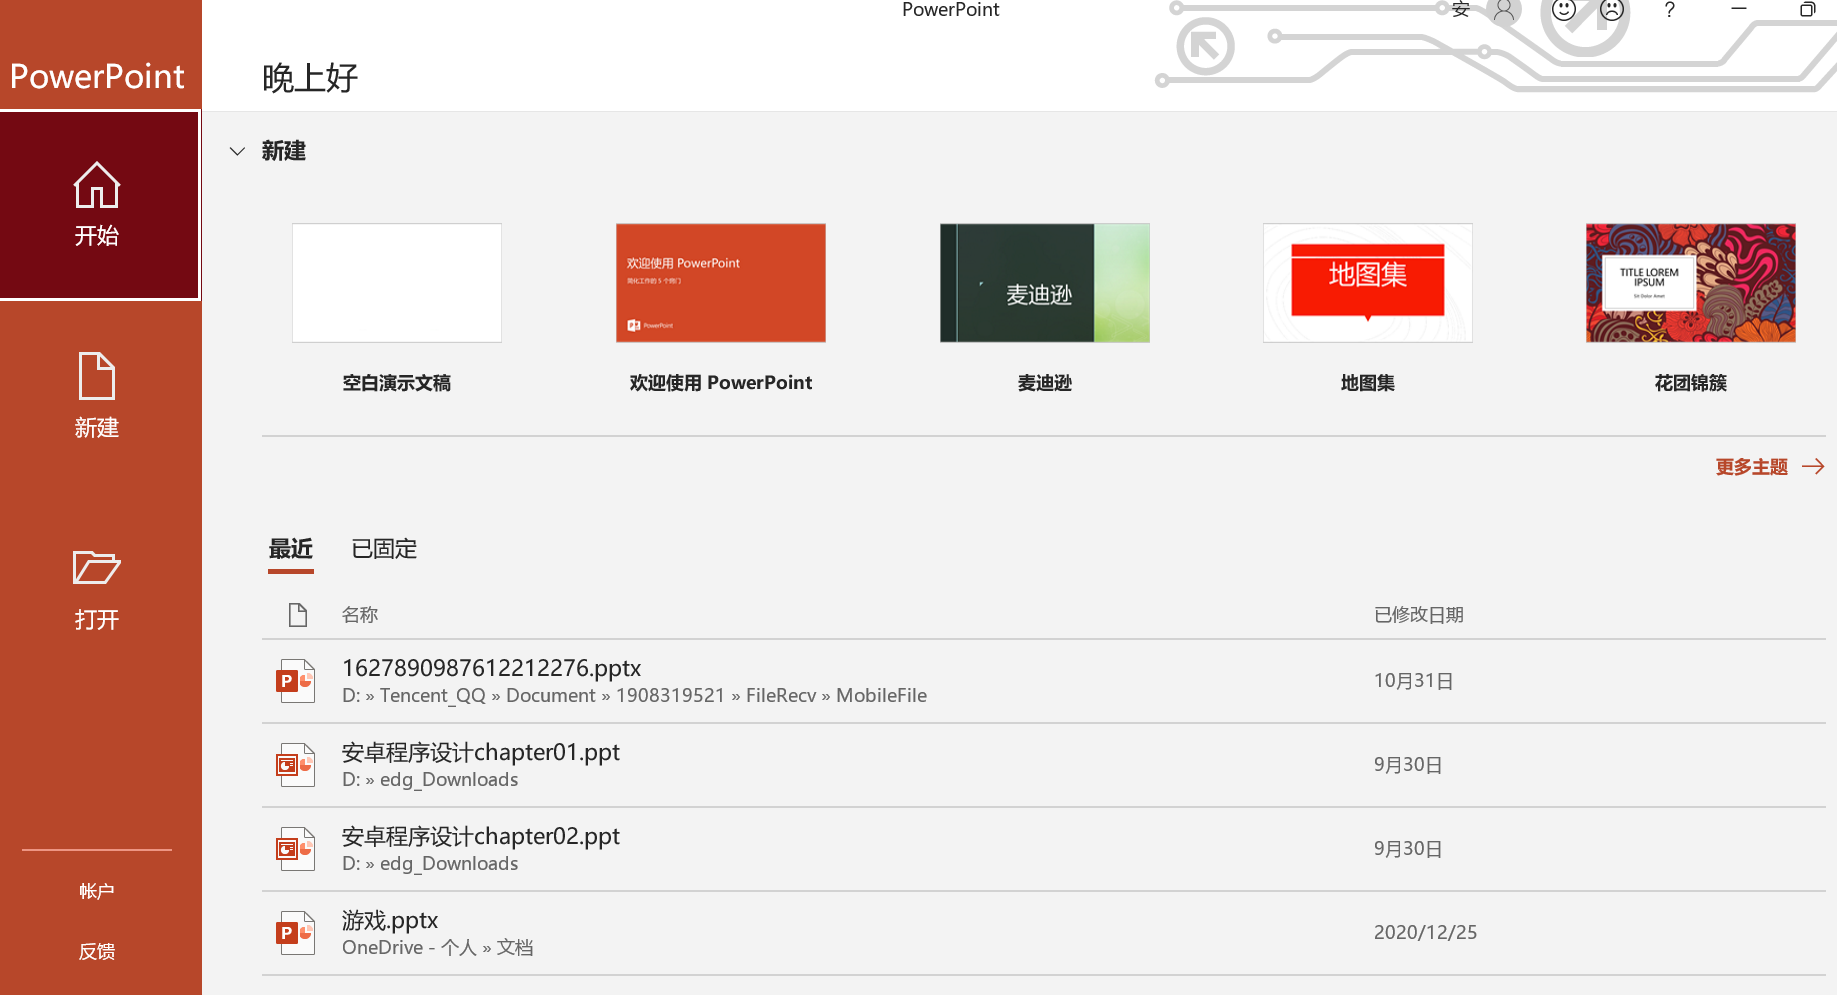Select the 最近 (Recent) tab
This screenshot has height=995, width=1837.
(291, 549)
